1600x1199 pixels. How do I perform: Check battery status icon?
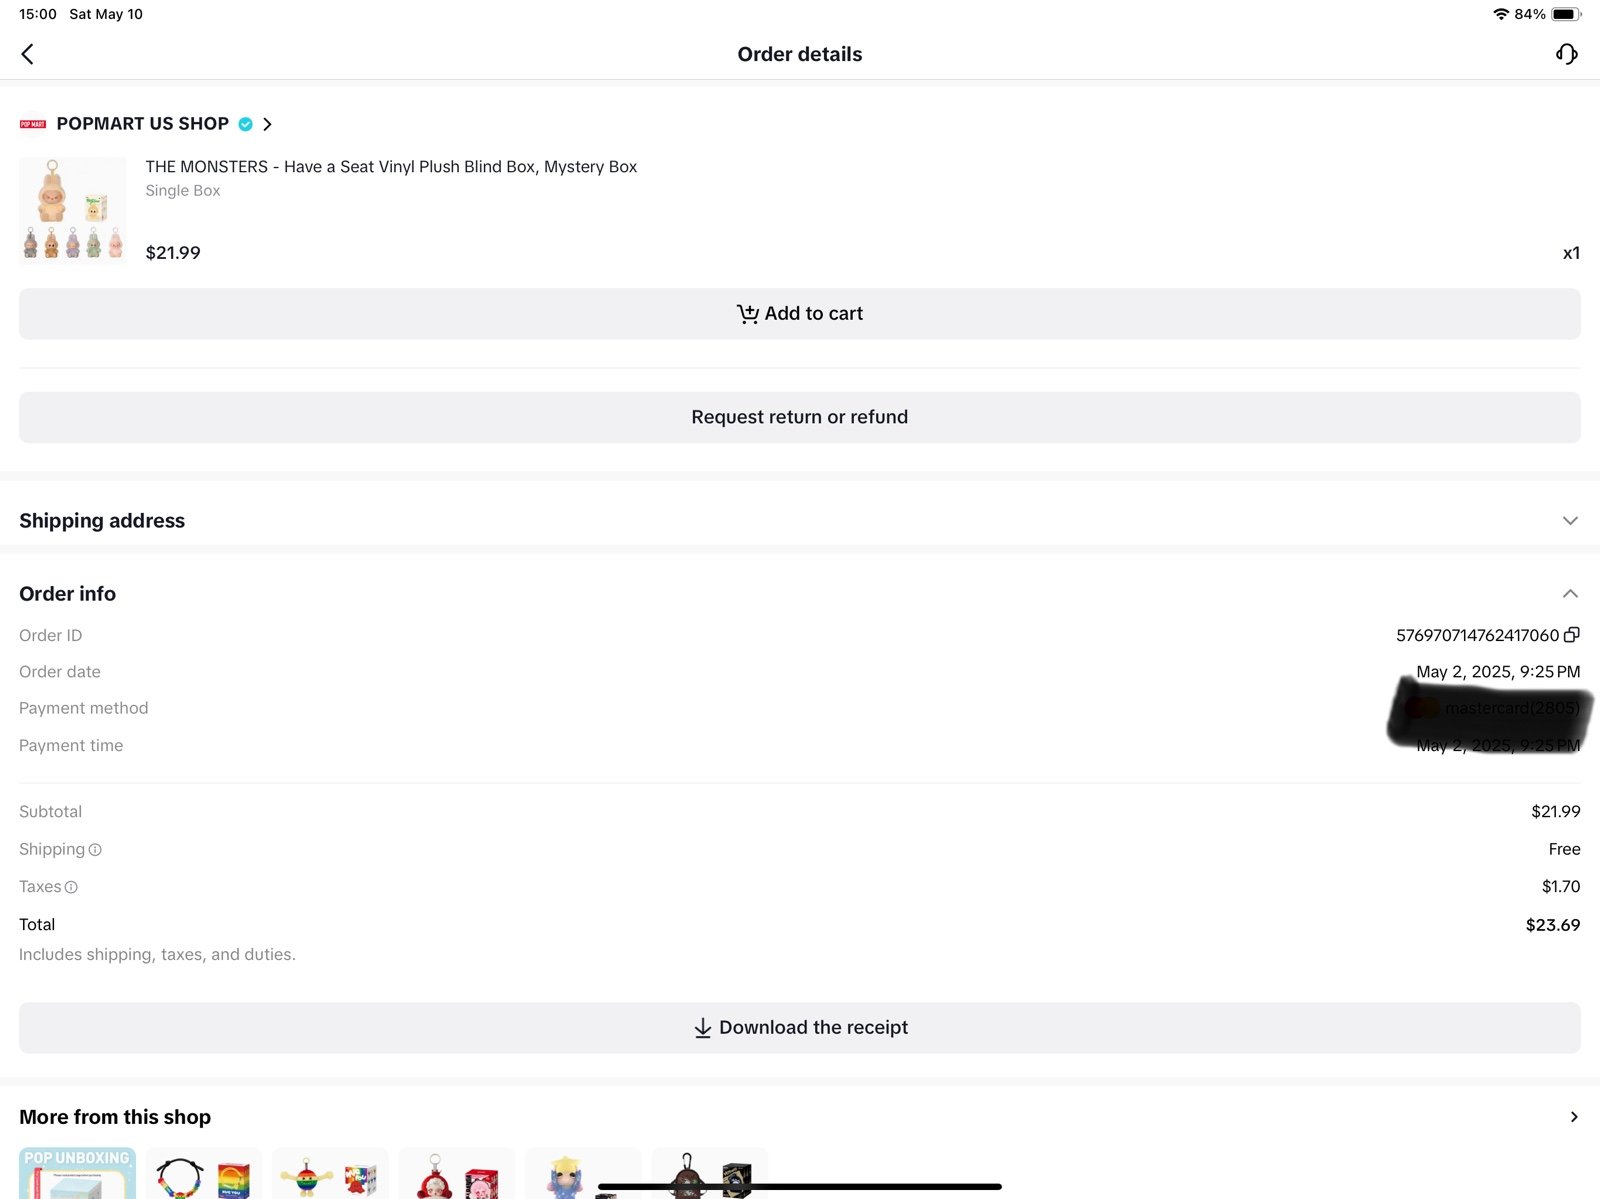[x=1566, y=14]
